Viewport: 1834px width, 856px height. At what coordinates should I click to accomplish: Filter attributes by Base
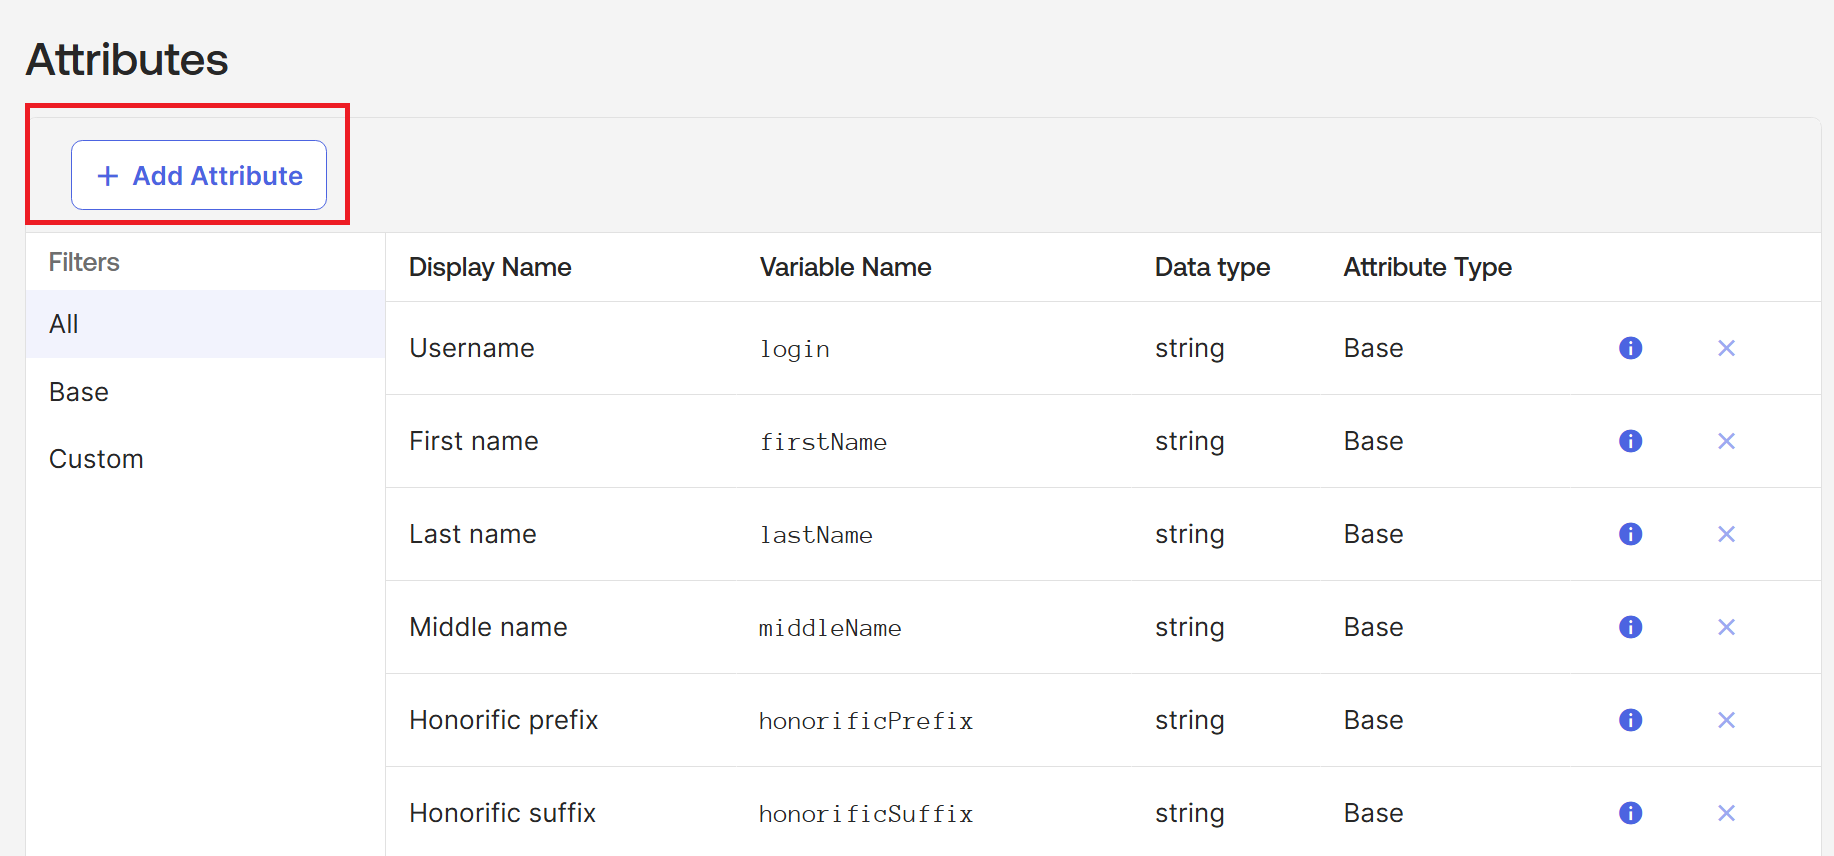click(79, 392)
